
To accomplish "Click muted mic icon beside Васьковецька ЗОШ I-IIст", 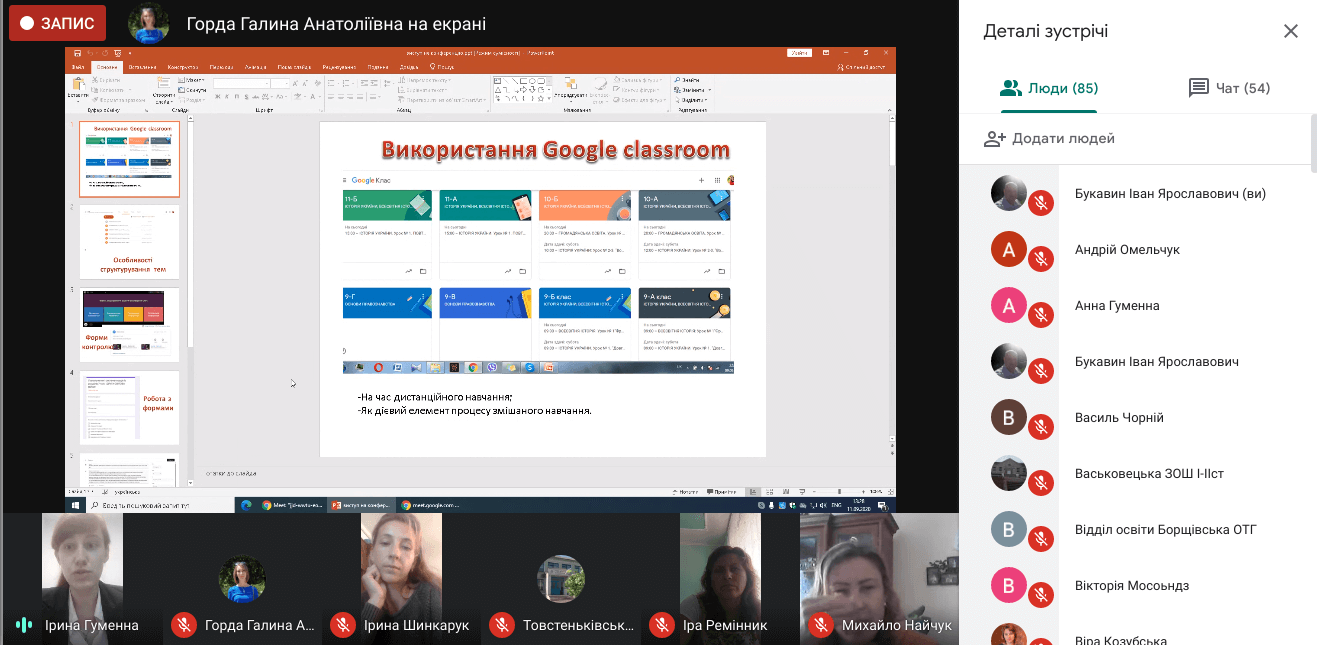I will (1041, 483).
